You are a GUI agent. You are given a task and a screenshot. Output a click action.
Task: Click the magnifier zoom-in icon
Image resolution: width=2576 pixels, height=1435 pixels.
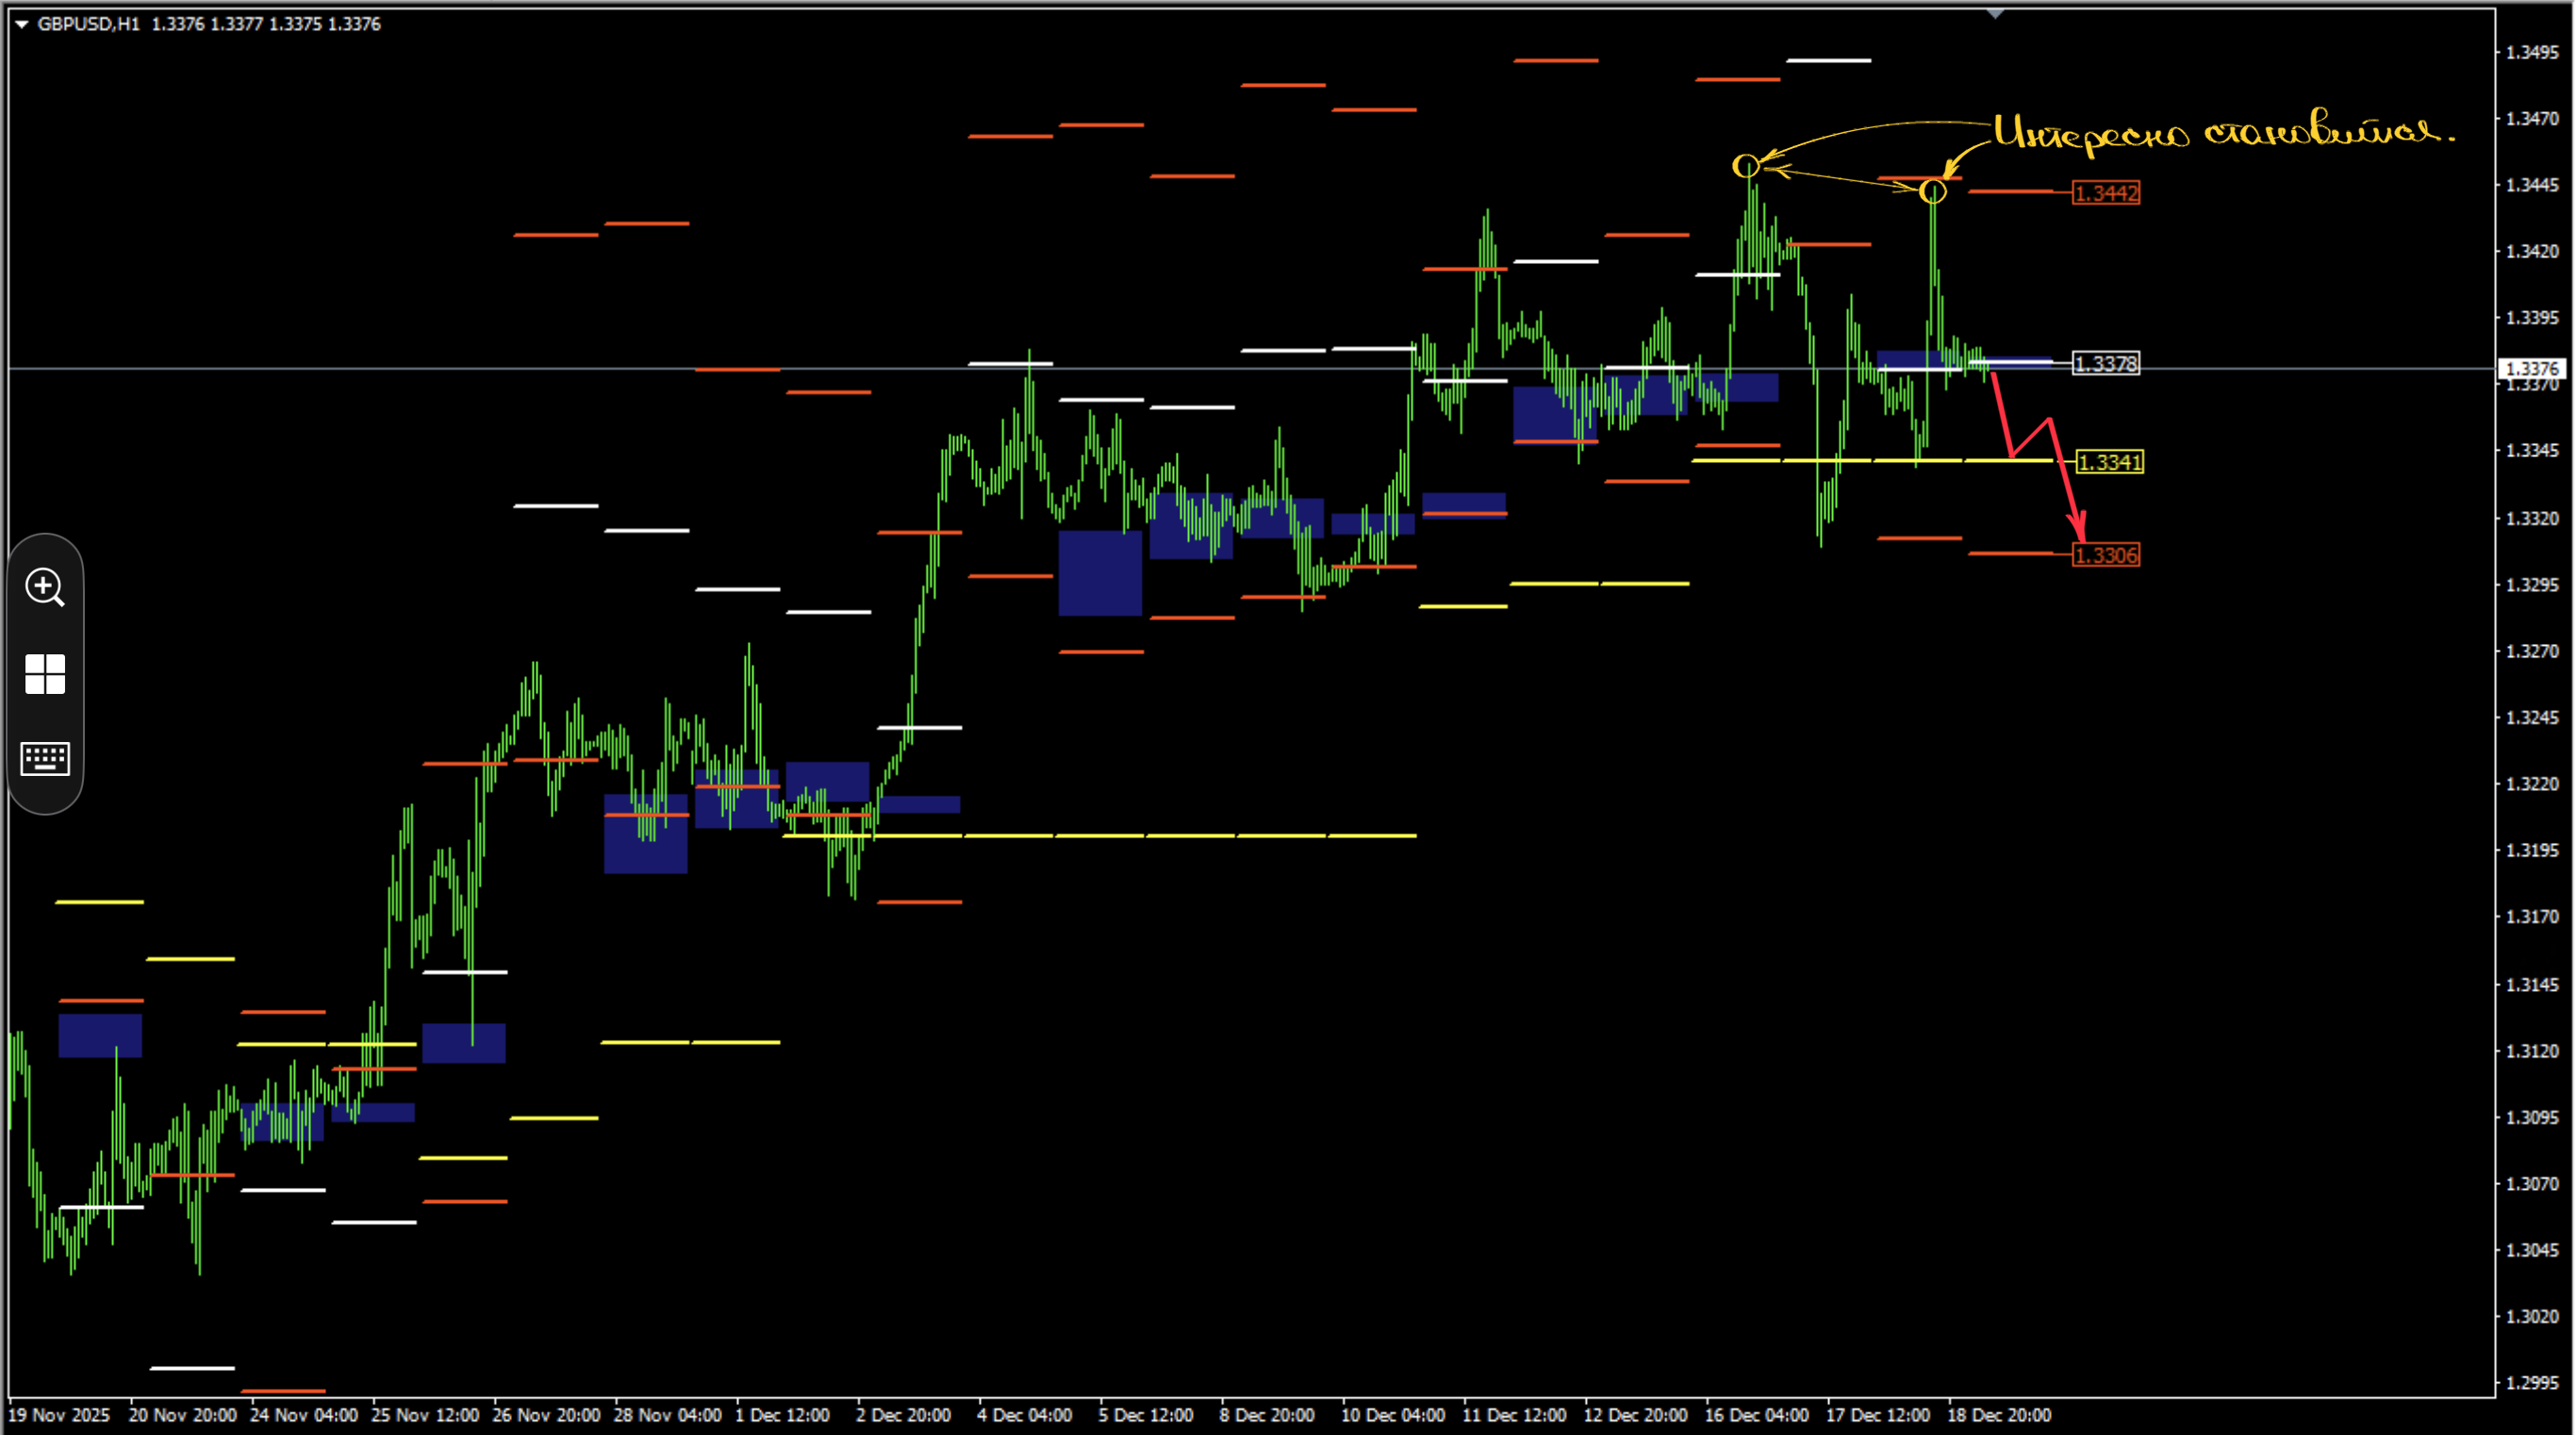point(45,588)
